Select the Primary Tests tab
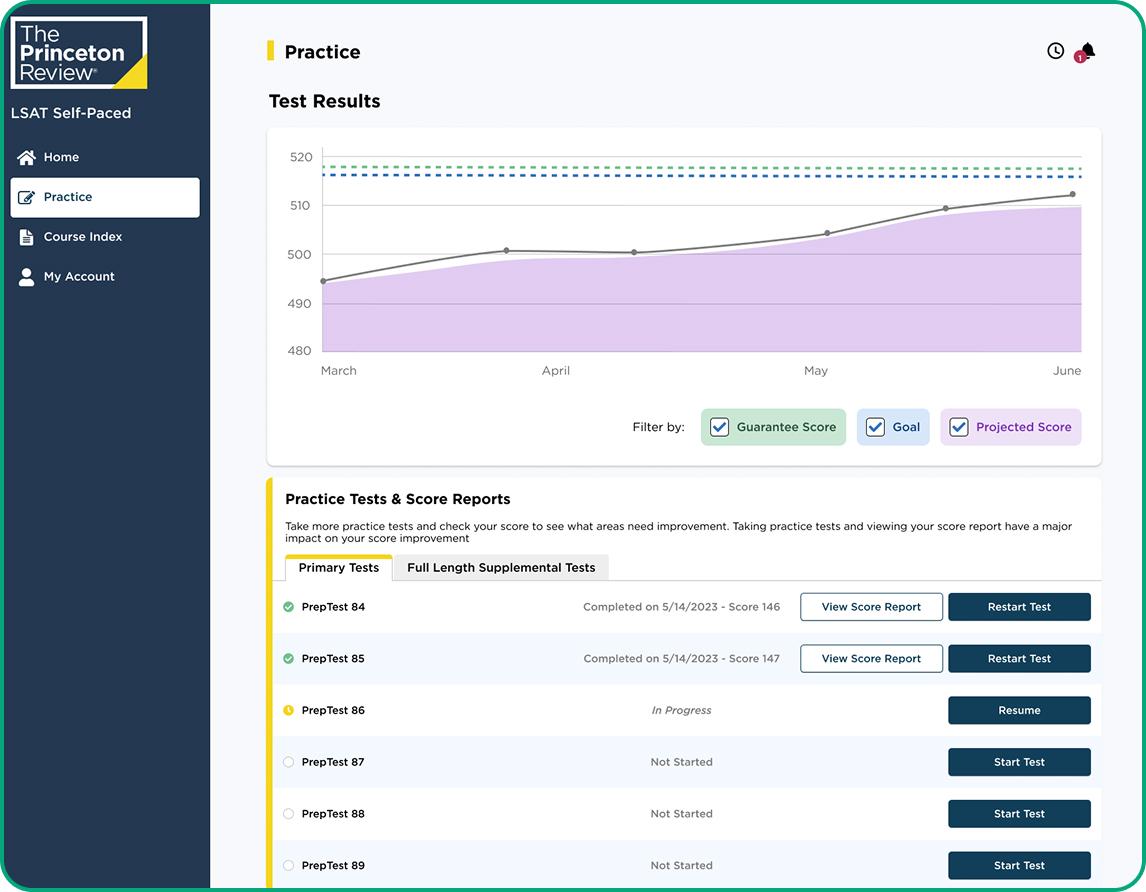Image resolution: width=1146 pixels, height=892 pixels. point(338,568)
